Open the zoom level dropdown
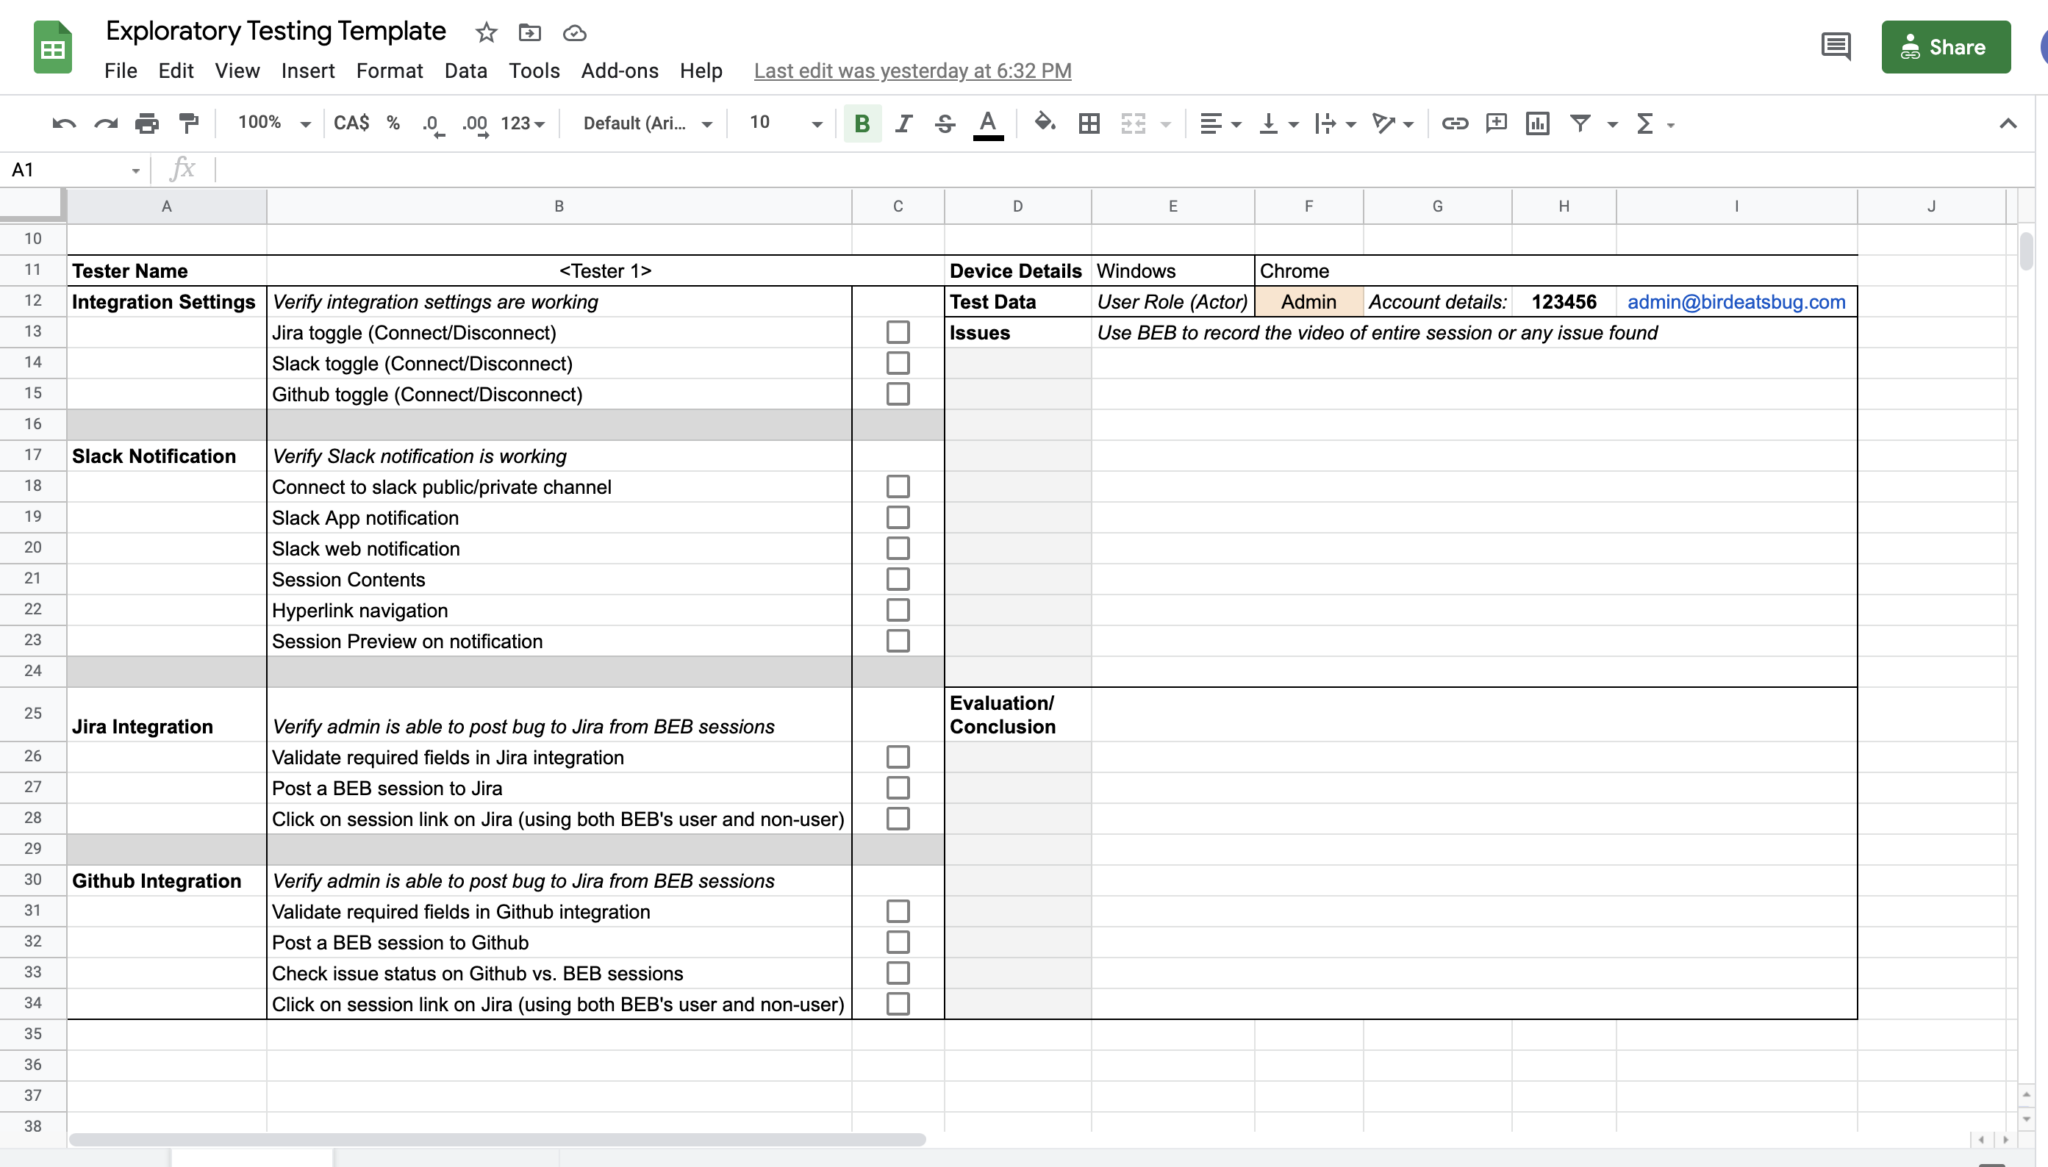This screenshot has width=2048, height=1167. pyautogui.click(x=271, y=122)
